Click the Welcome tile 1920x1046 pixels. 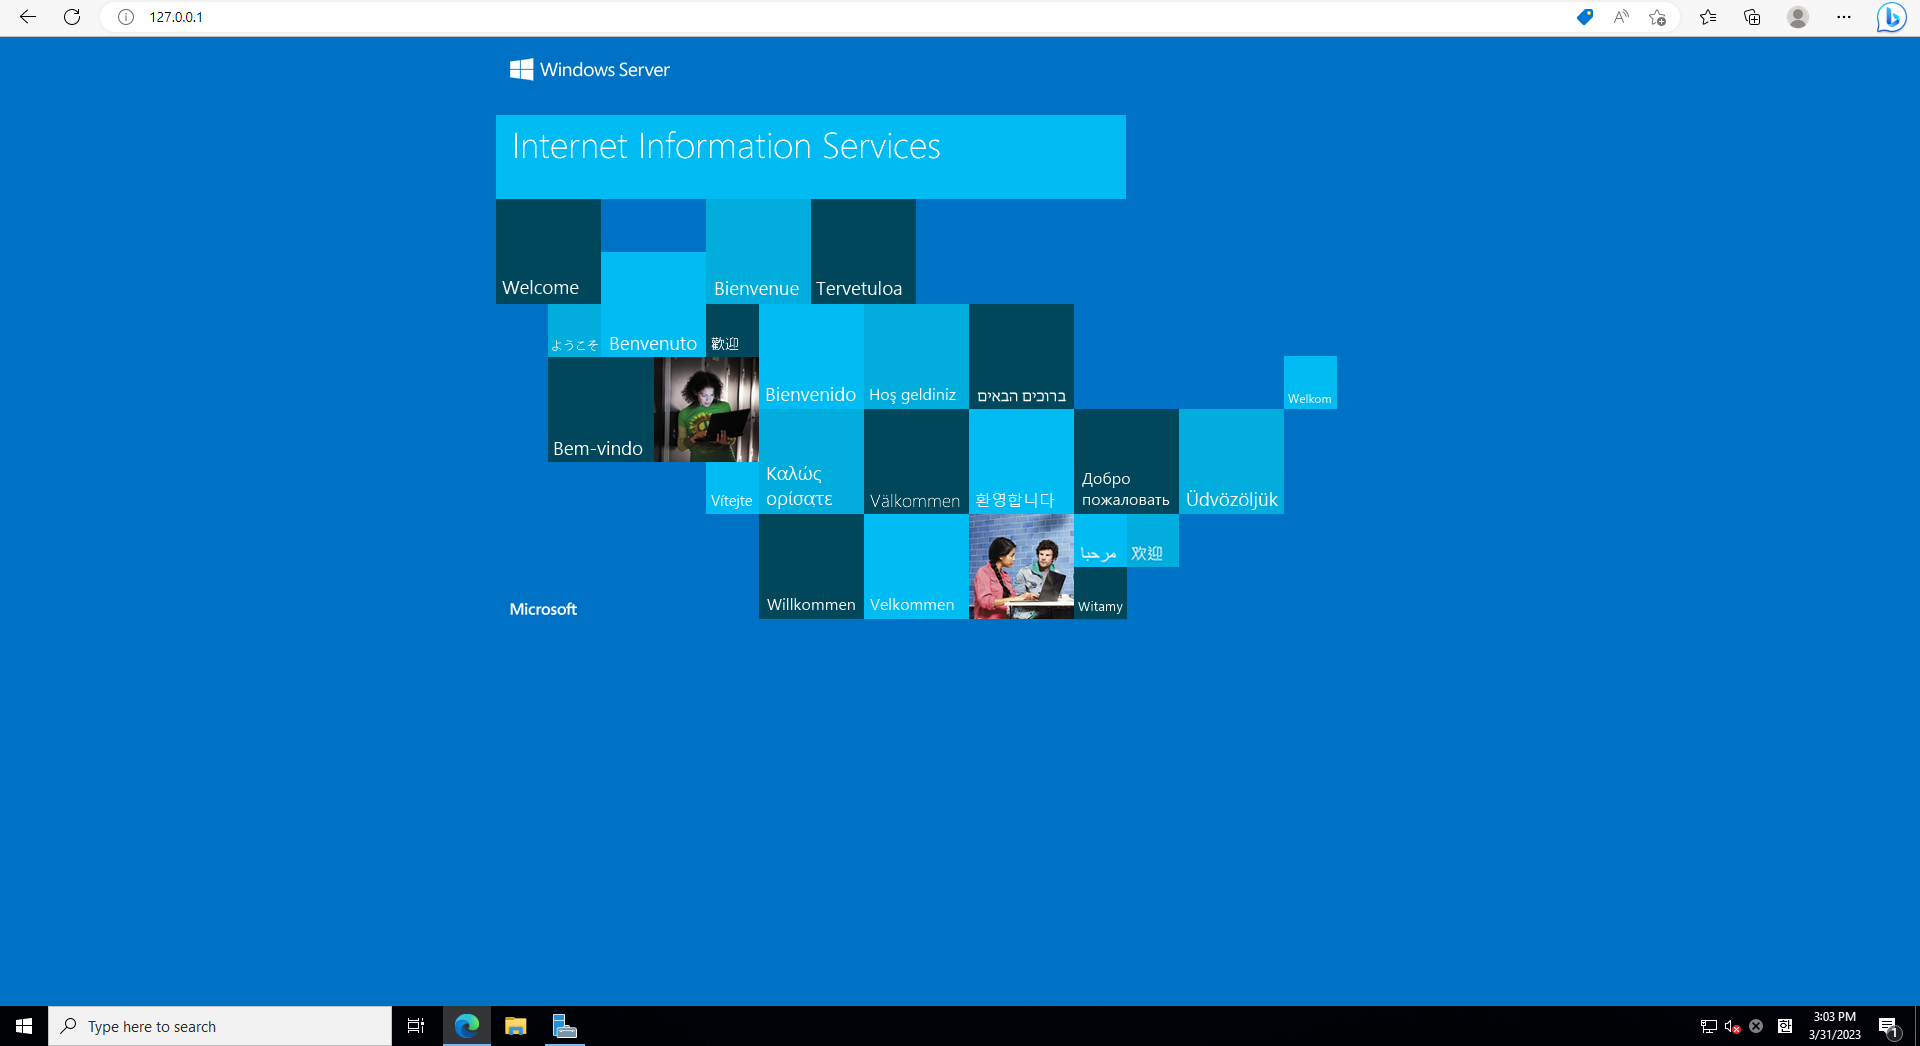coord(548,251)
